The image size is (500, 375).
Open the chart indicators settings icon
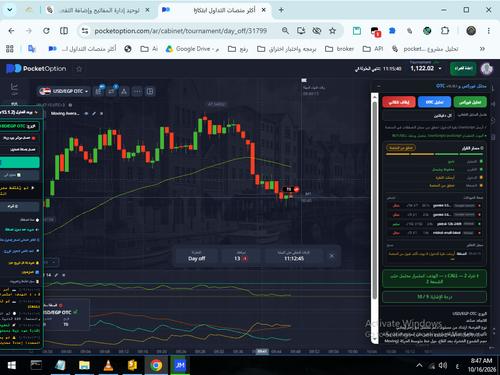98,91
